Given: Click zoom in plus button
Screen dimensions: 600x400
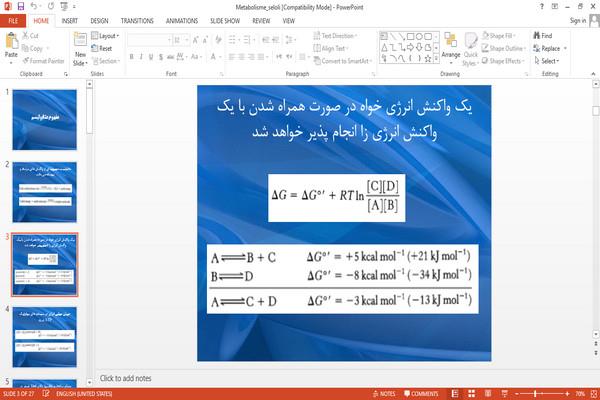Looking at the screenshot, I should 567,393.
